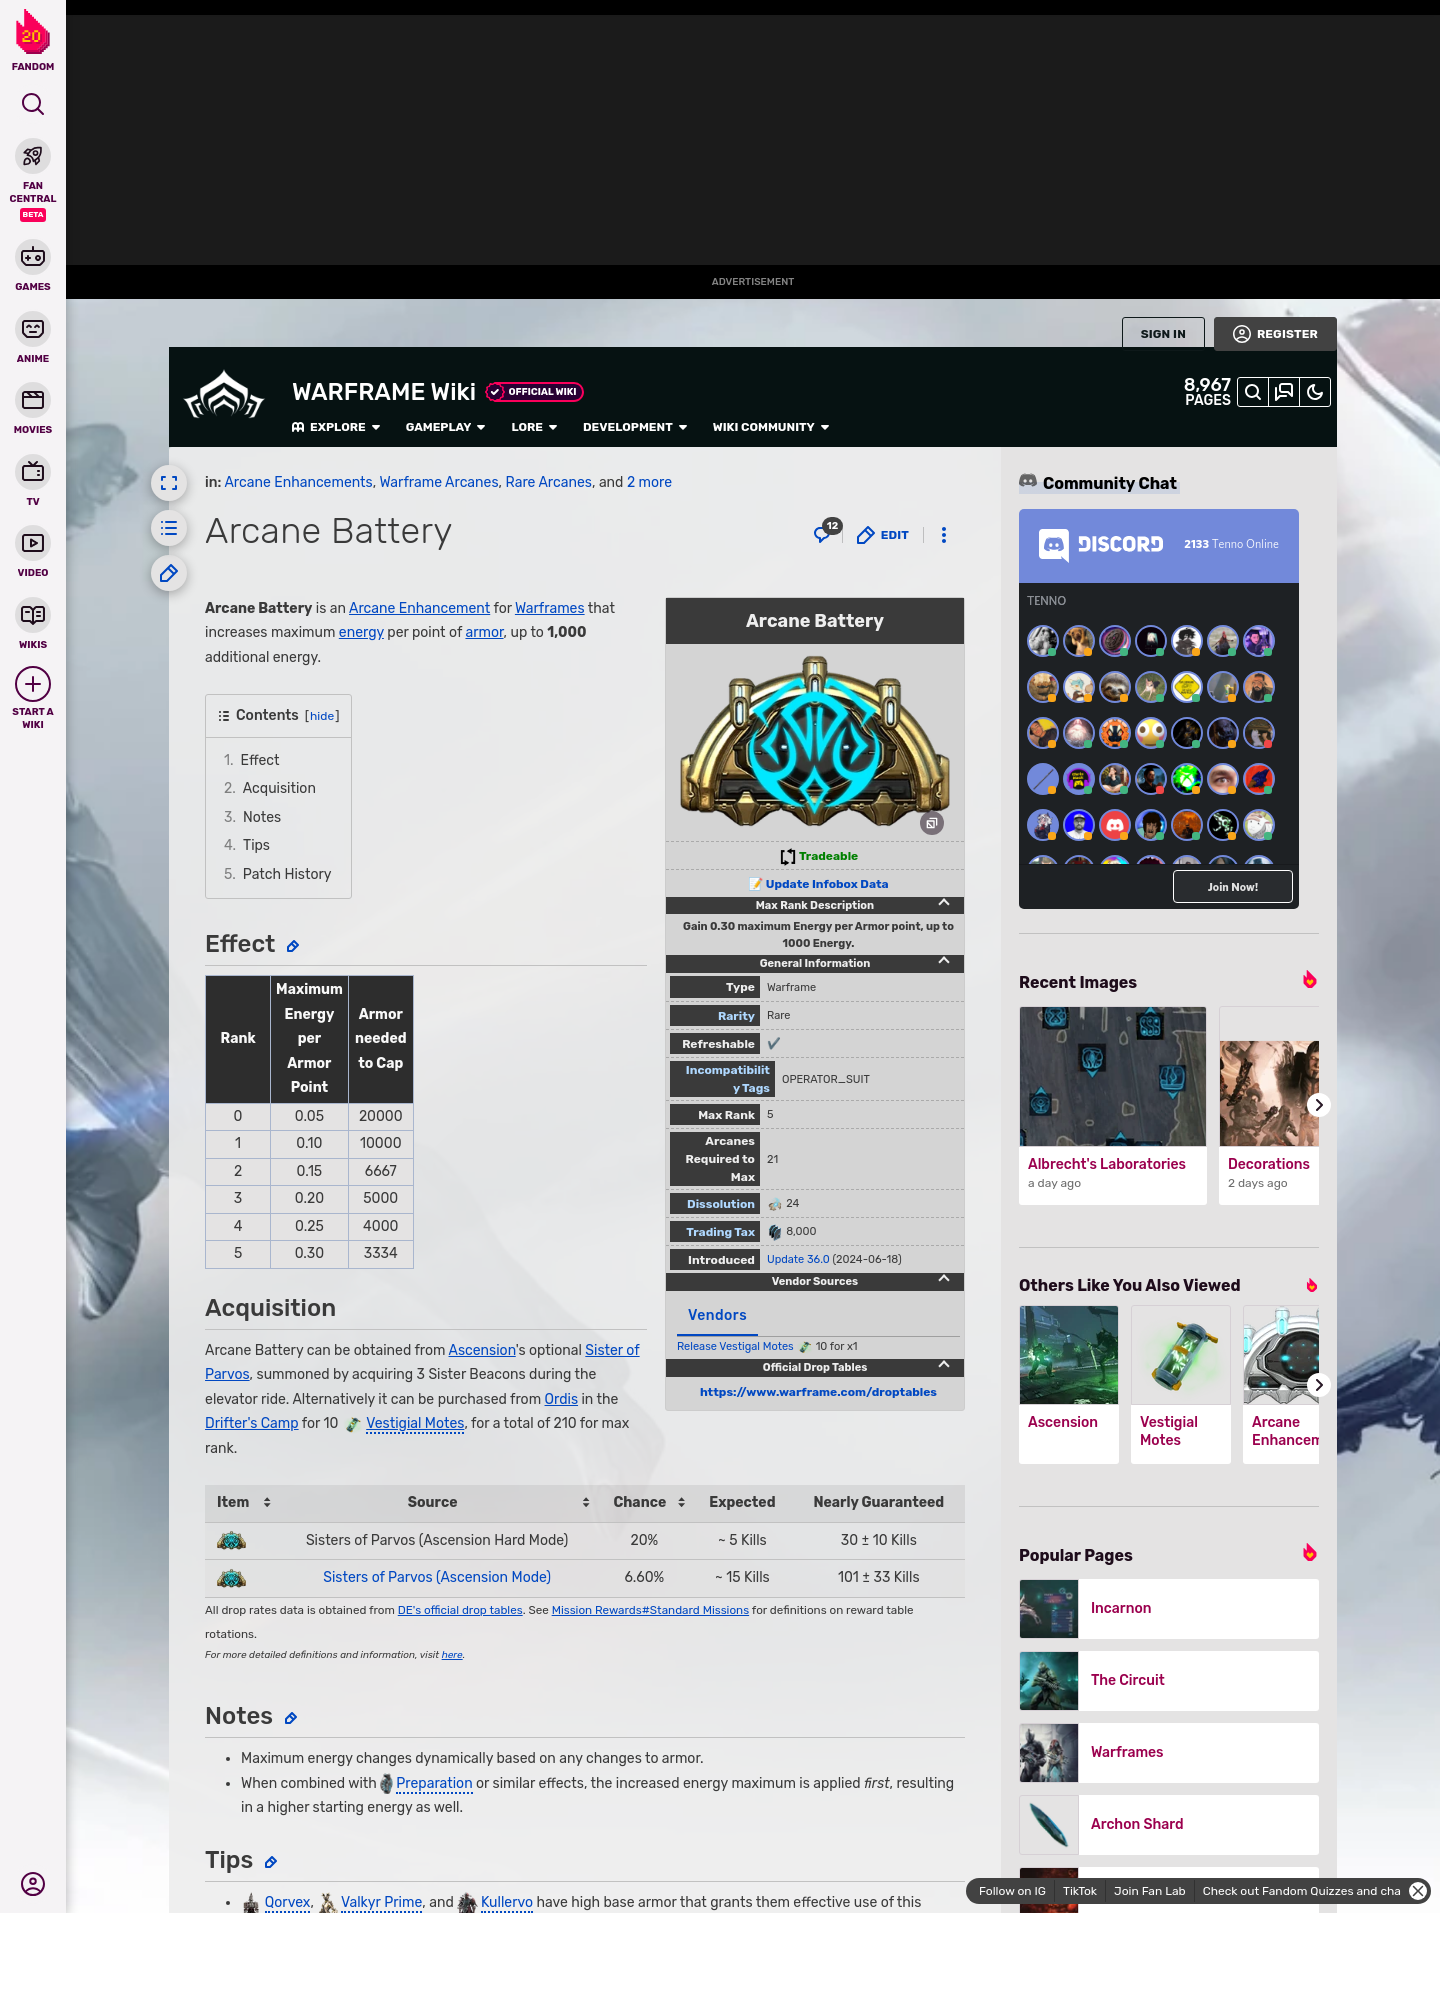Open the user profile icon in sidebar
This screenshot has height=2000, width=1440.
(x=33, y=1884)
